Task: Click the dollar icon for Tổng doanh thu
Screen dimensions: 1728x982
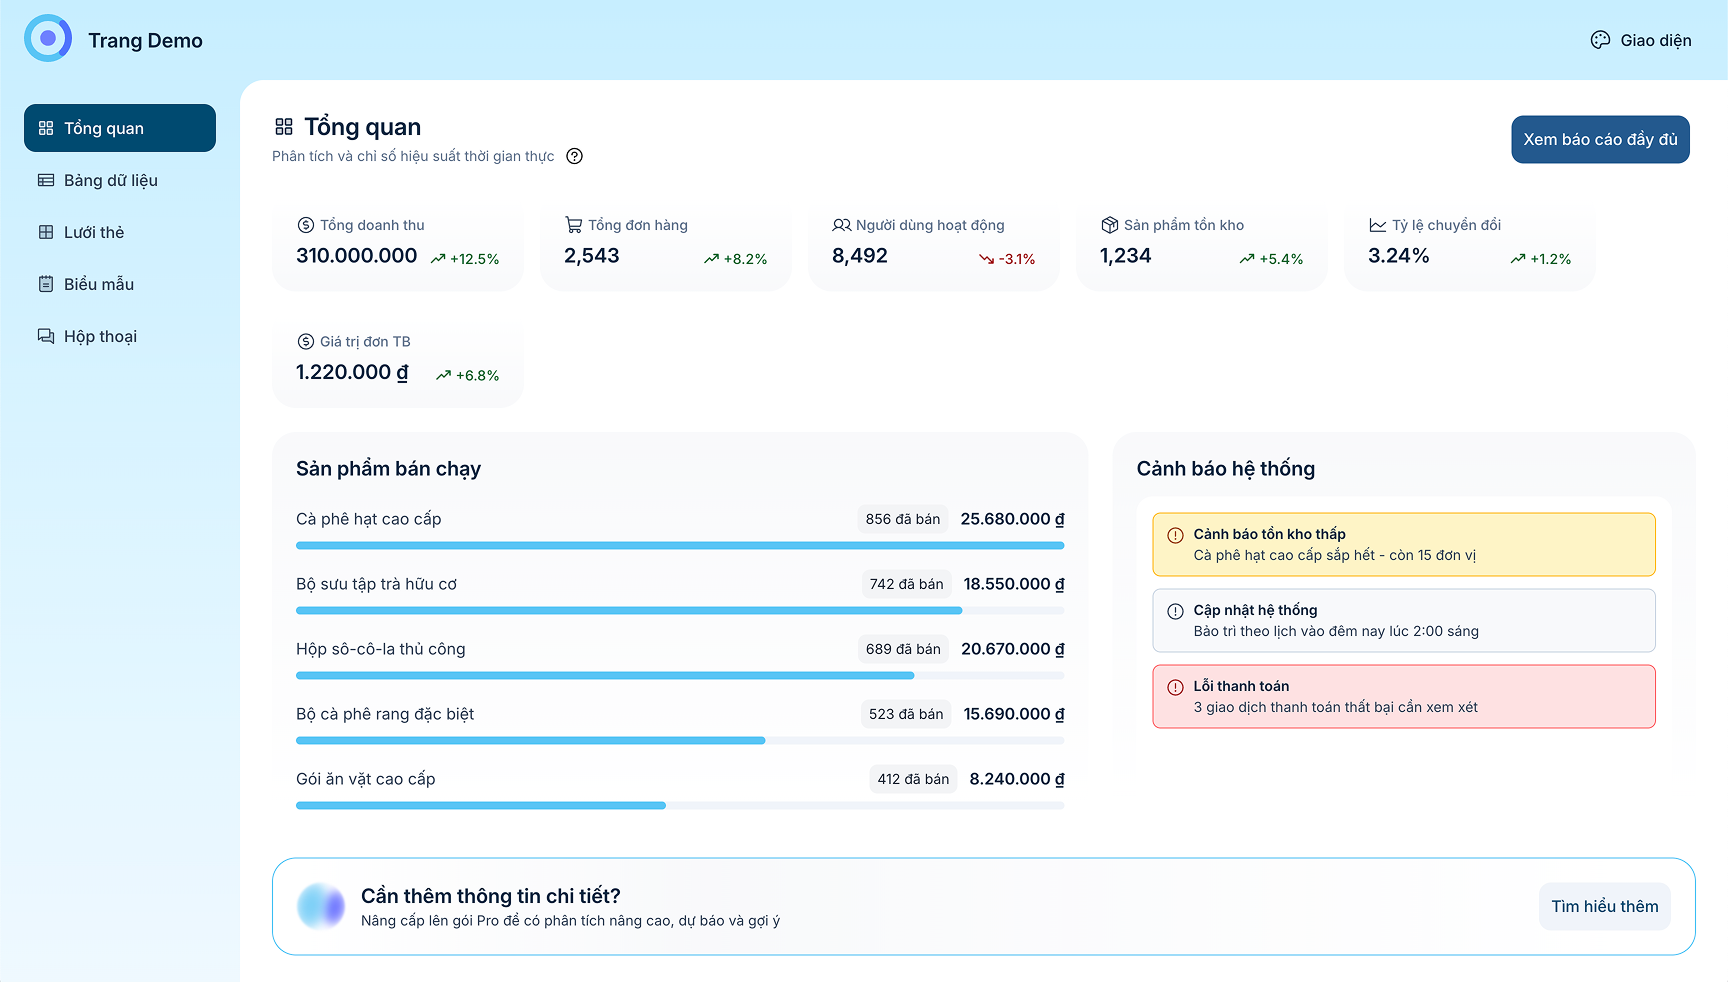Action: pyautogui.click(x=305, y=225)
